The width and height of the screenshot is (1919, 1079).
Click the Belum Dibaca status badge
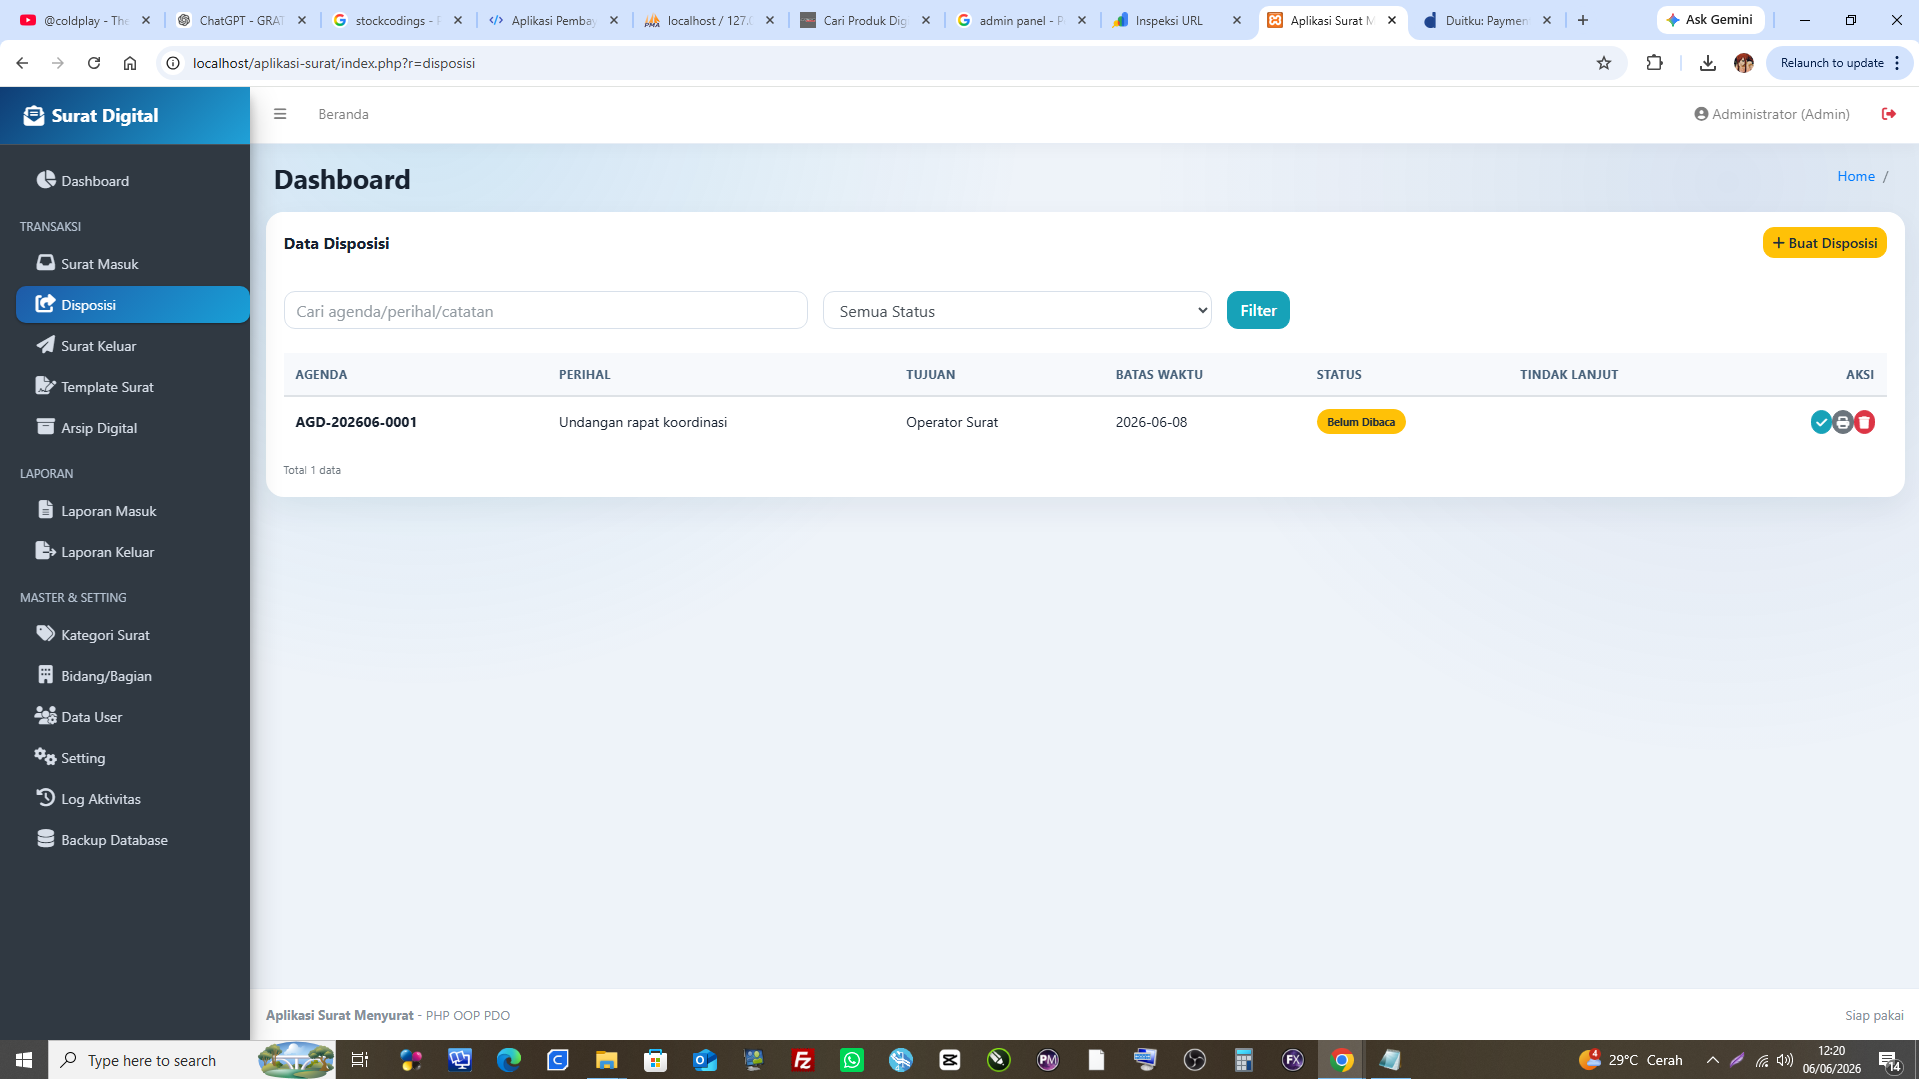(1360, 422)
